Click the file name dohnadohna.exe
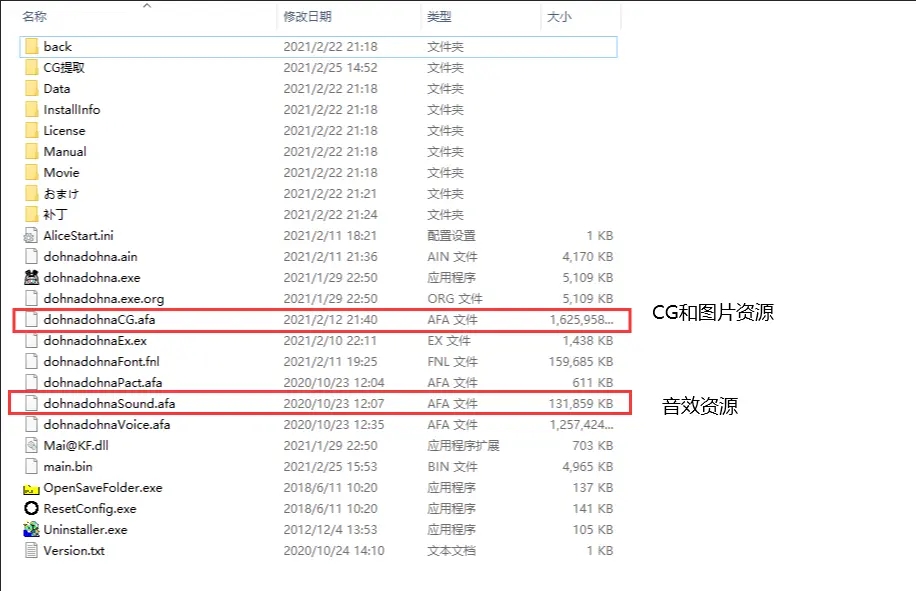The image size is (916, 591). click(x=92, y=277)
